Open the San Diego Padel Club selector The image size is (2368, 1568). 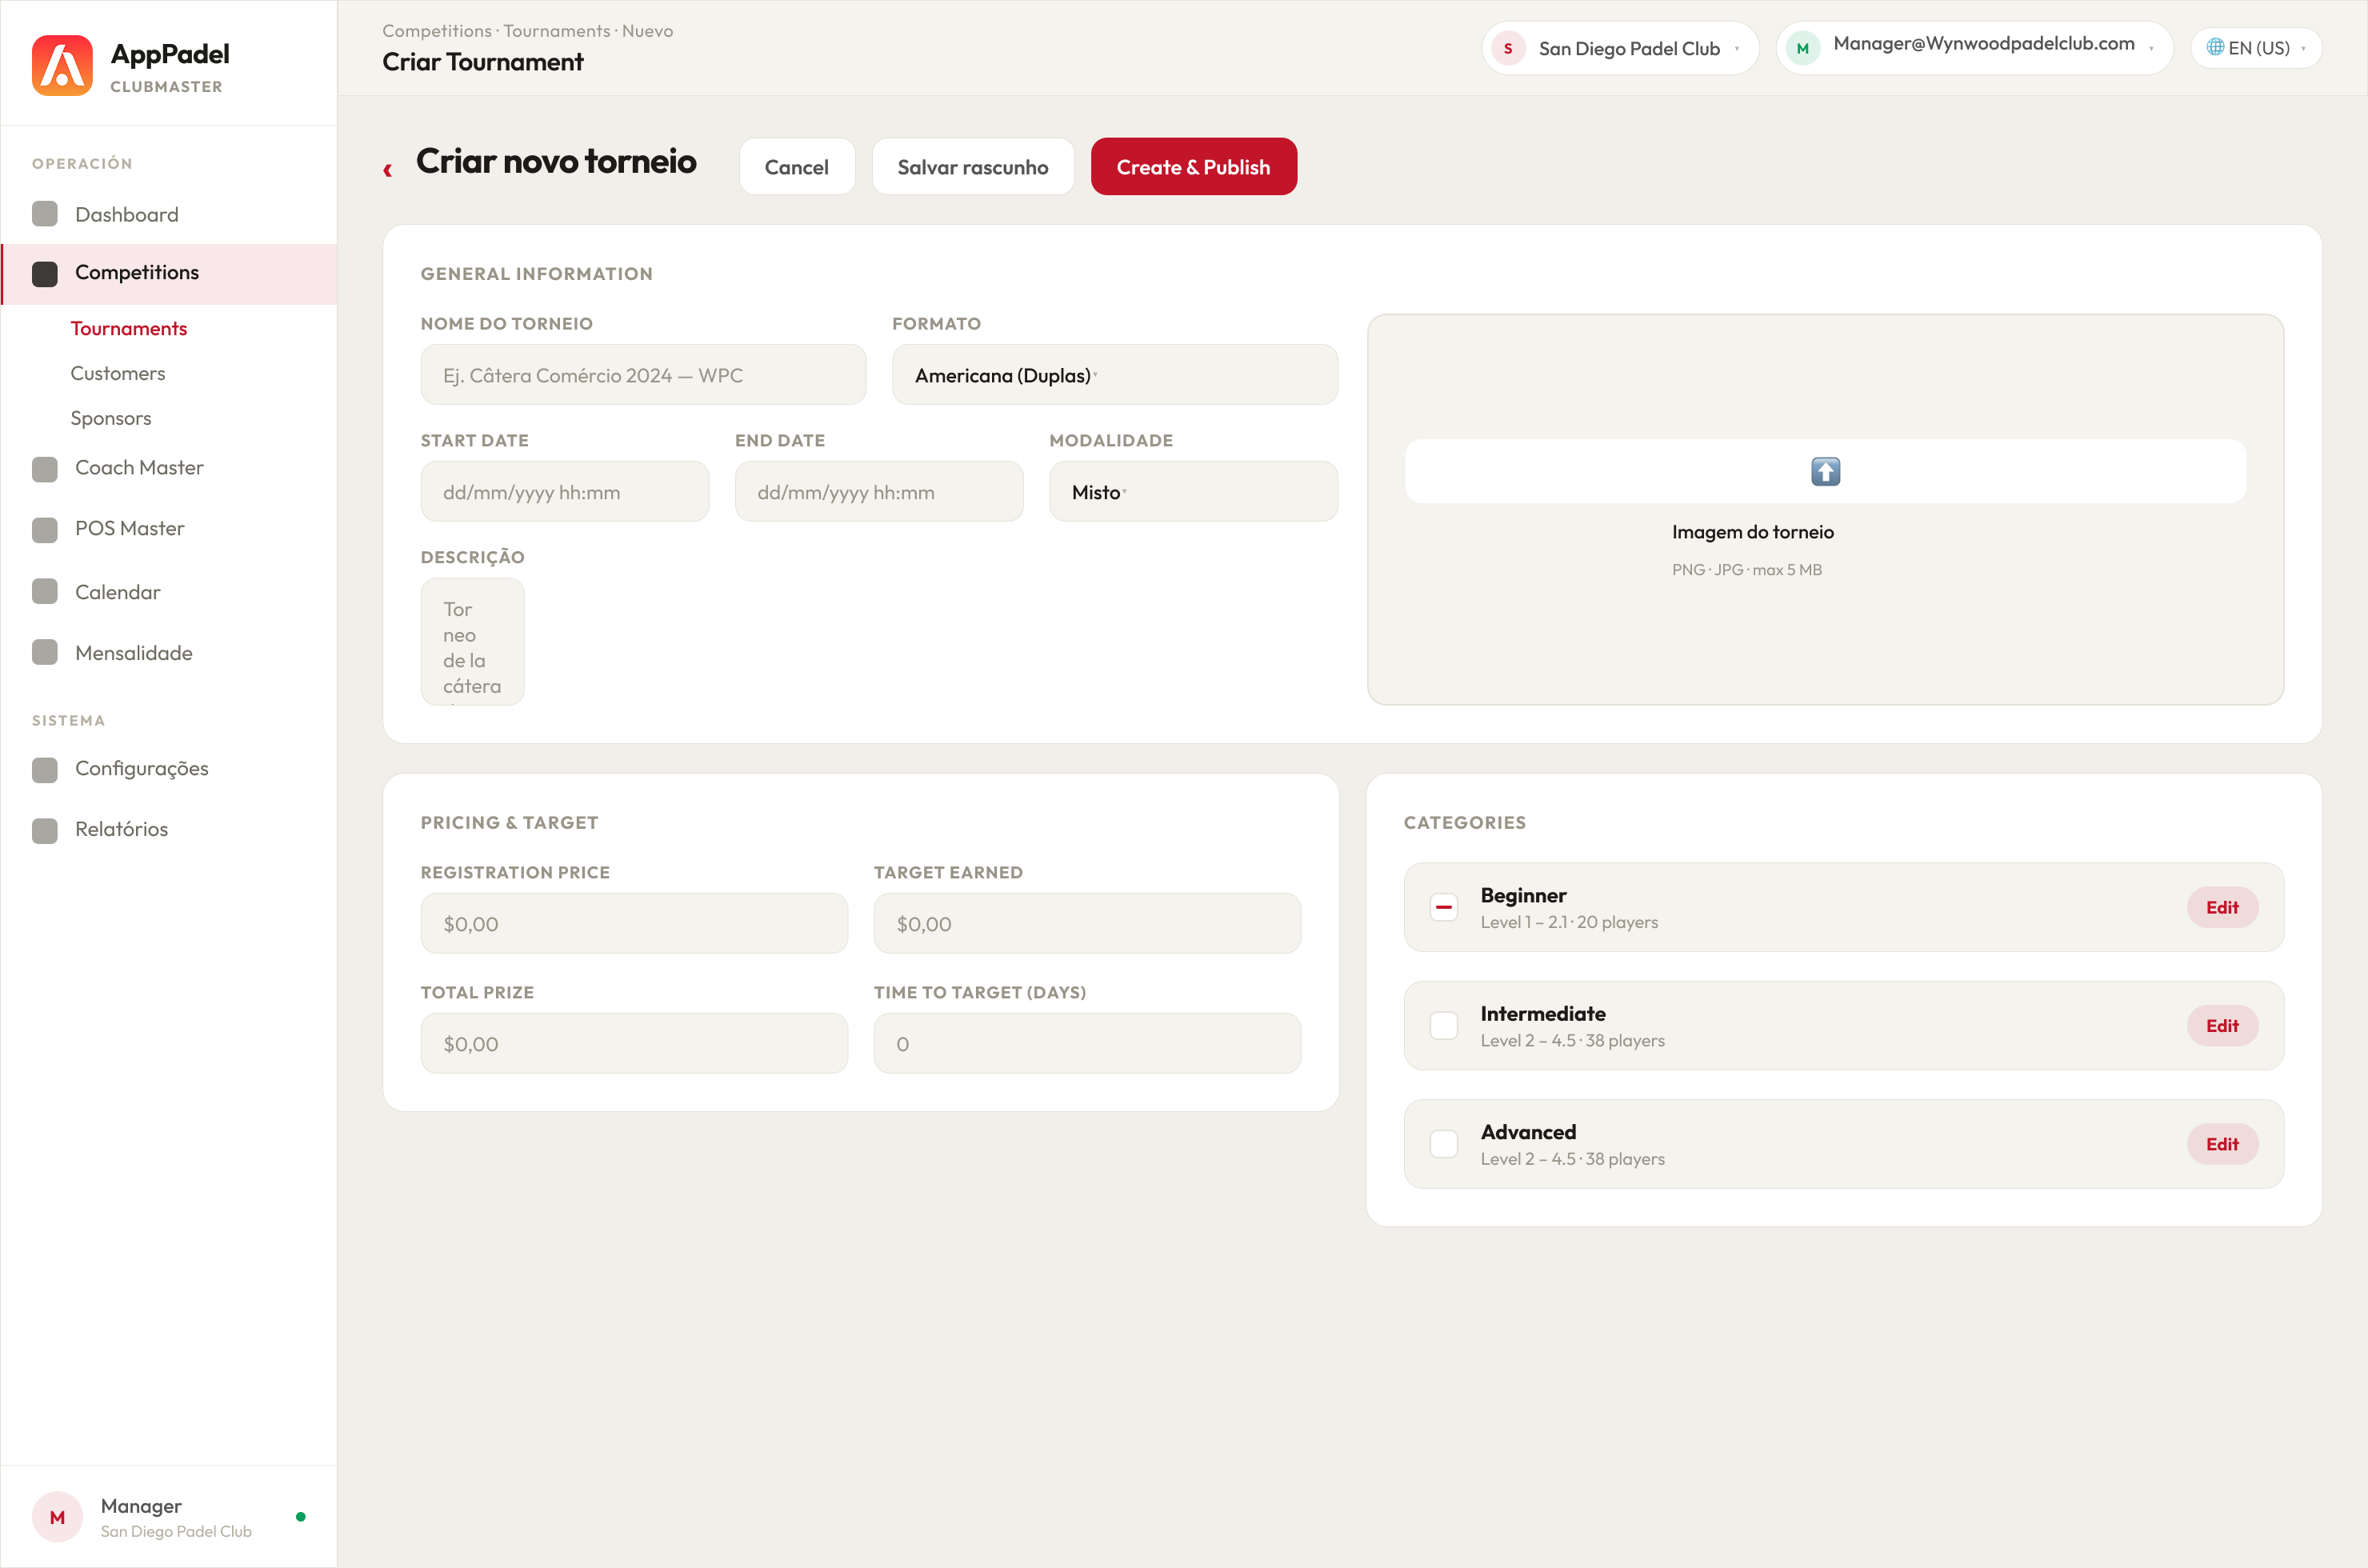pos(1619,48)
